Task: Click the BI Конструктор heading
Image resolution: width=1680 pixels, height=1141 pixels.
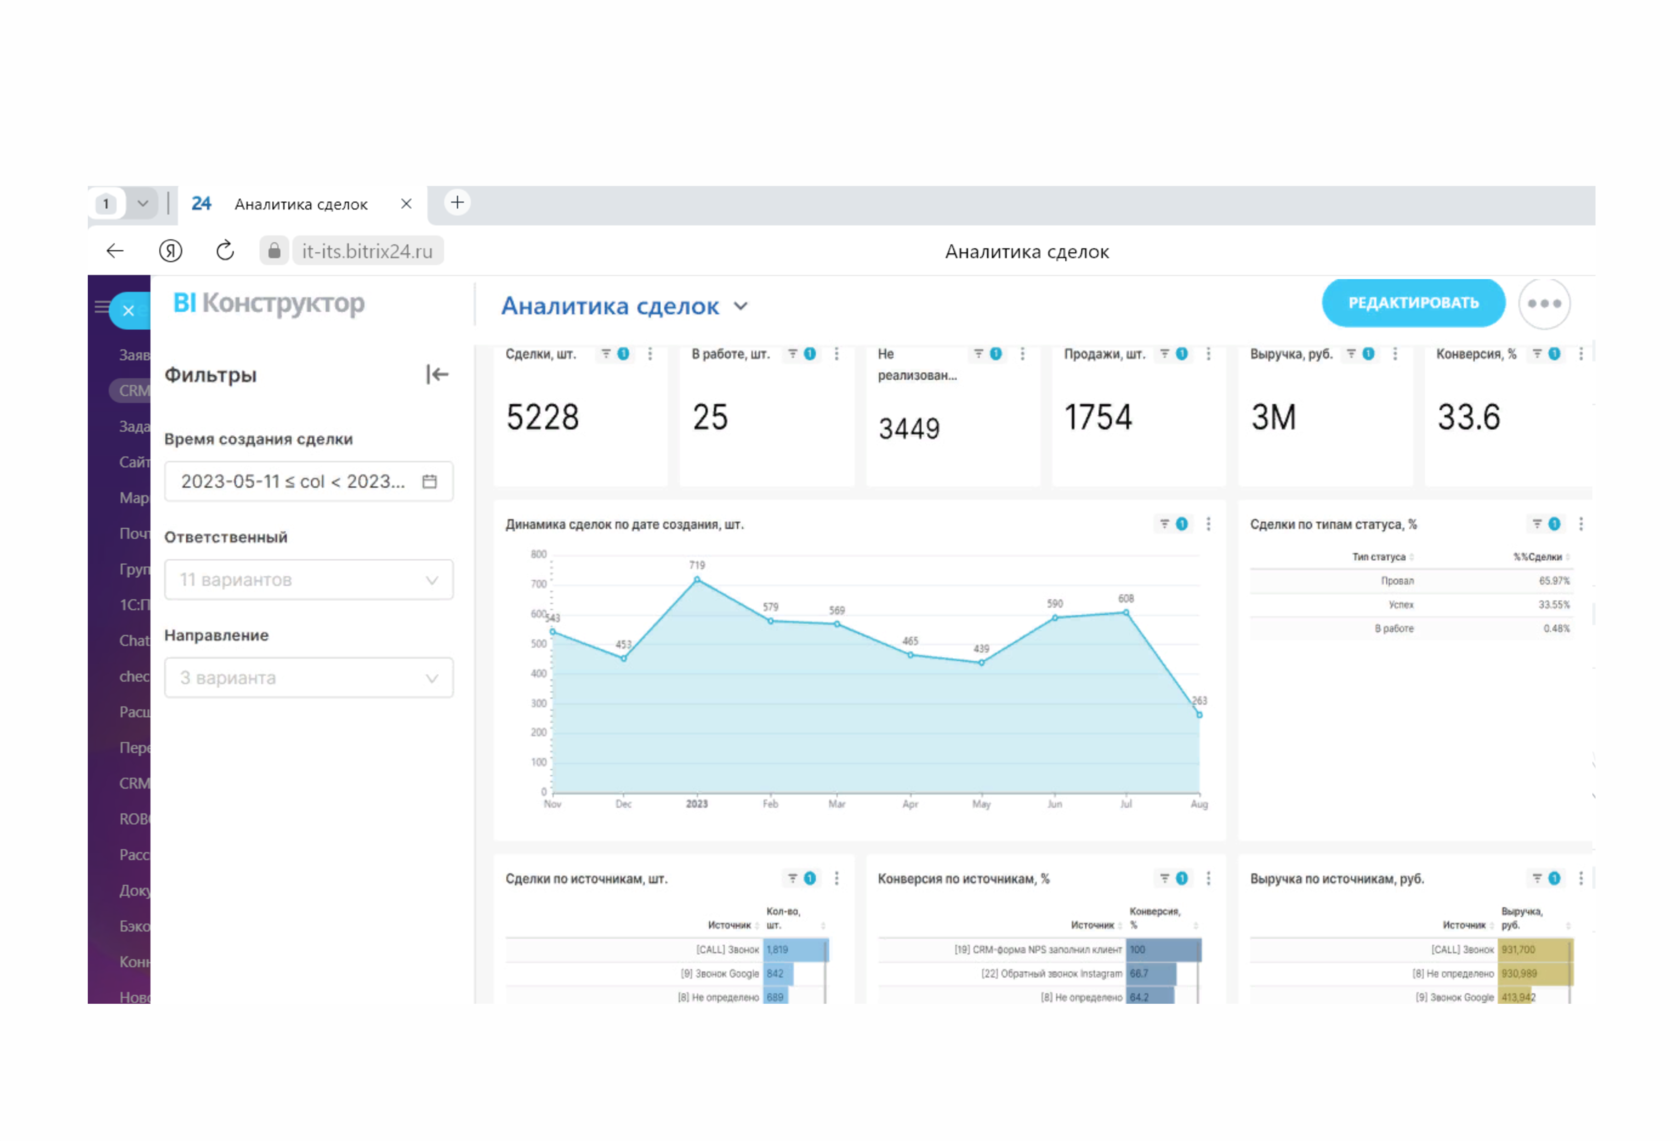Action: point(268,303)
